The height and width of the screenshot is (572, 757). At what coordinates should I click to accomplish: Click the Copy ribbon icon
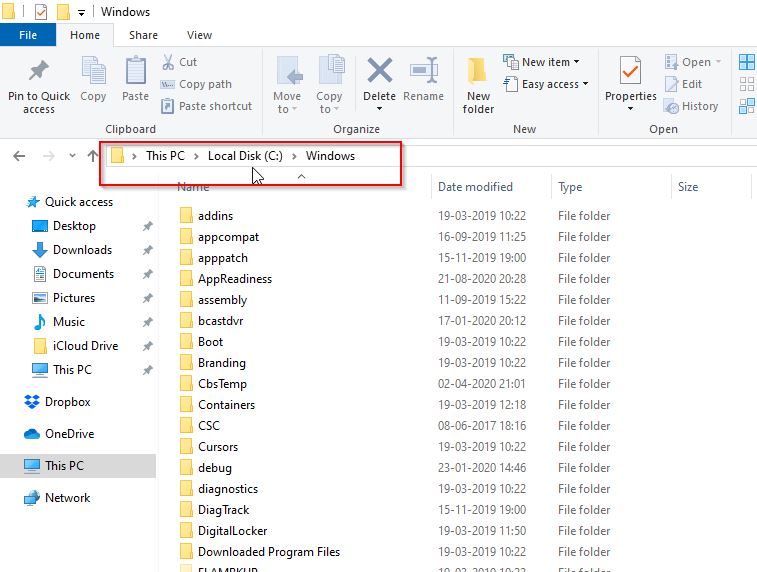coord(93,72)
